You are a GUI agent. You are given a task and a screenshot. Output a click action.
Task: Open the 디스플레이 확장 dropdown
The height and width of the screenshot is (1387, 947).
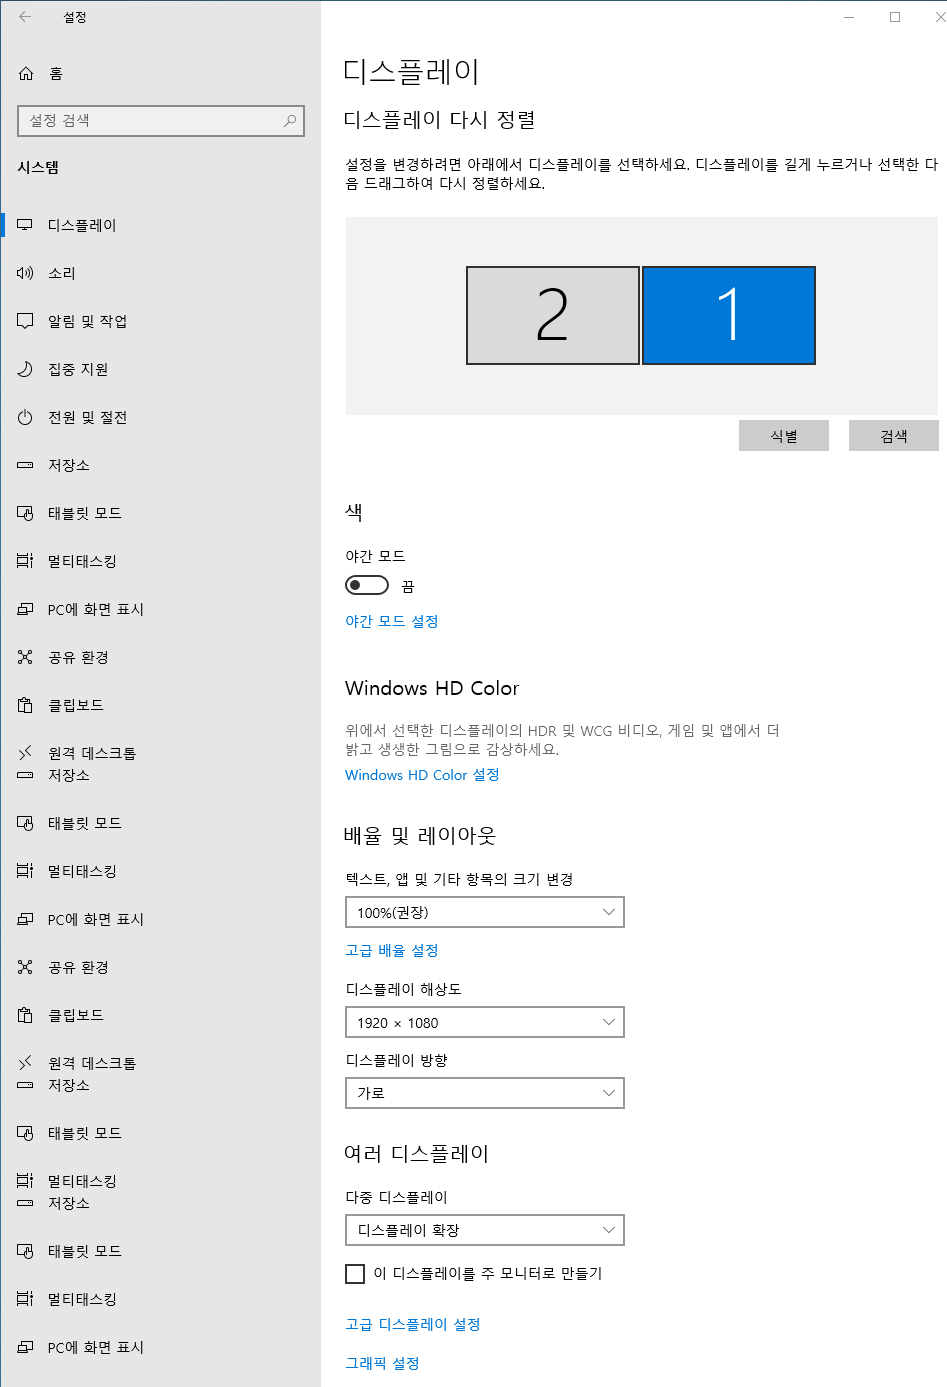coord(485,1230)
